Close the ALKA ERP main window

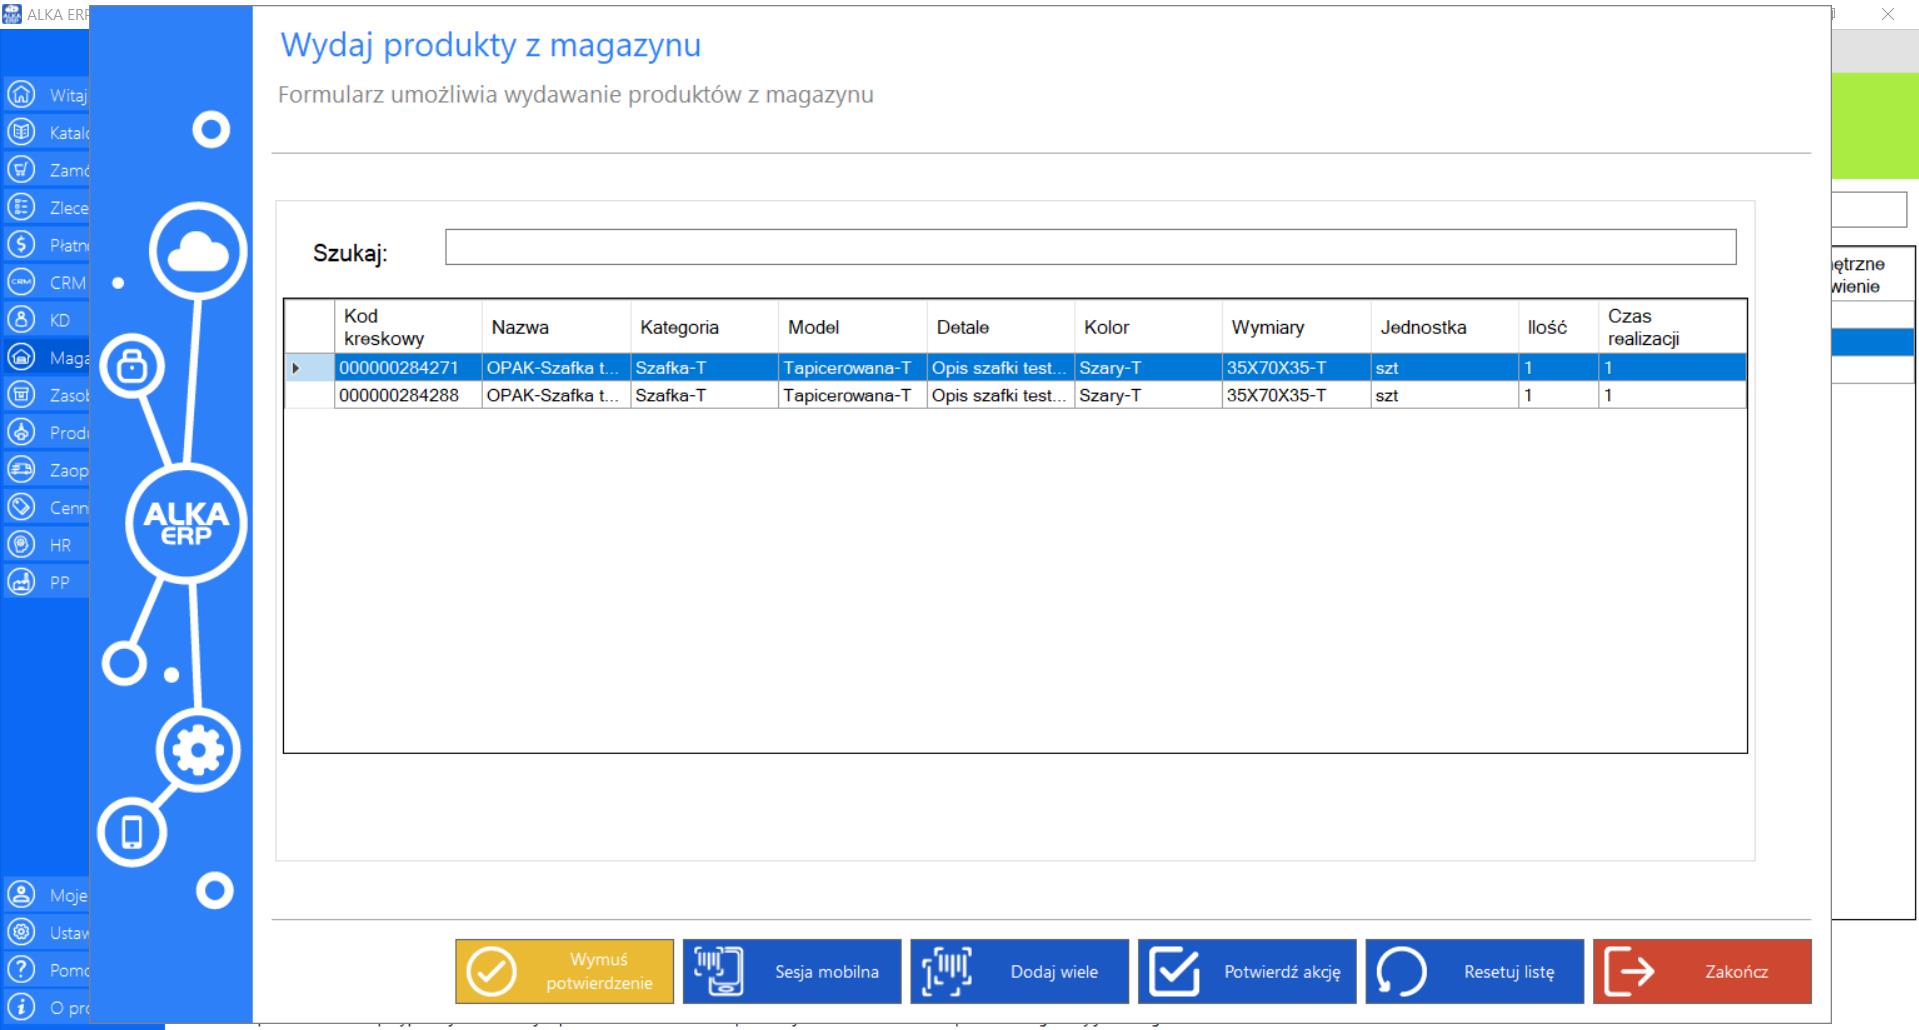coord(1888,14)
